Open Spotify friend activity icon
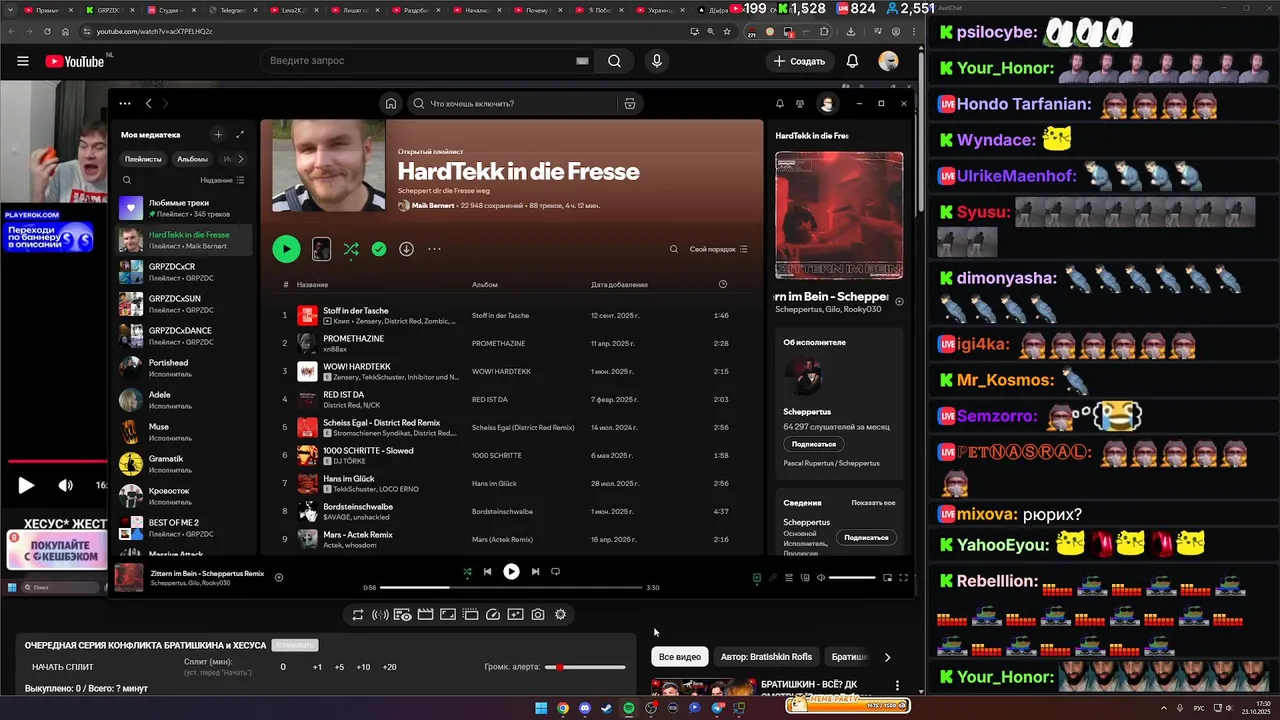The height and width of the screenshot is (720, 1280). (800, 103)
